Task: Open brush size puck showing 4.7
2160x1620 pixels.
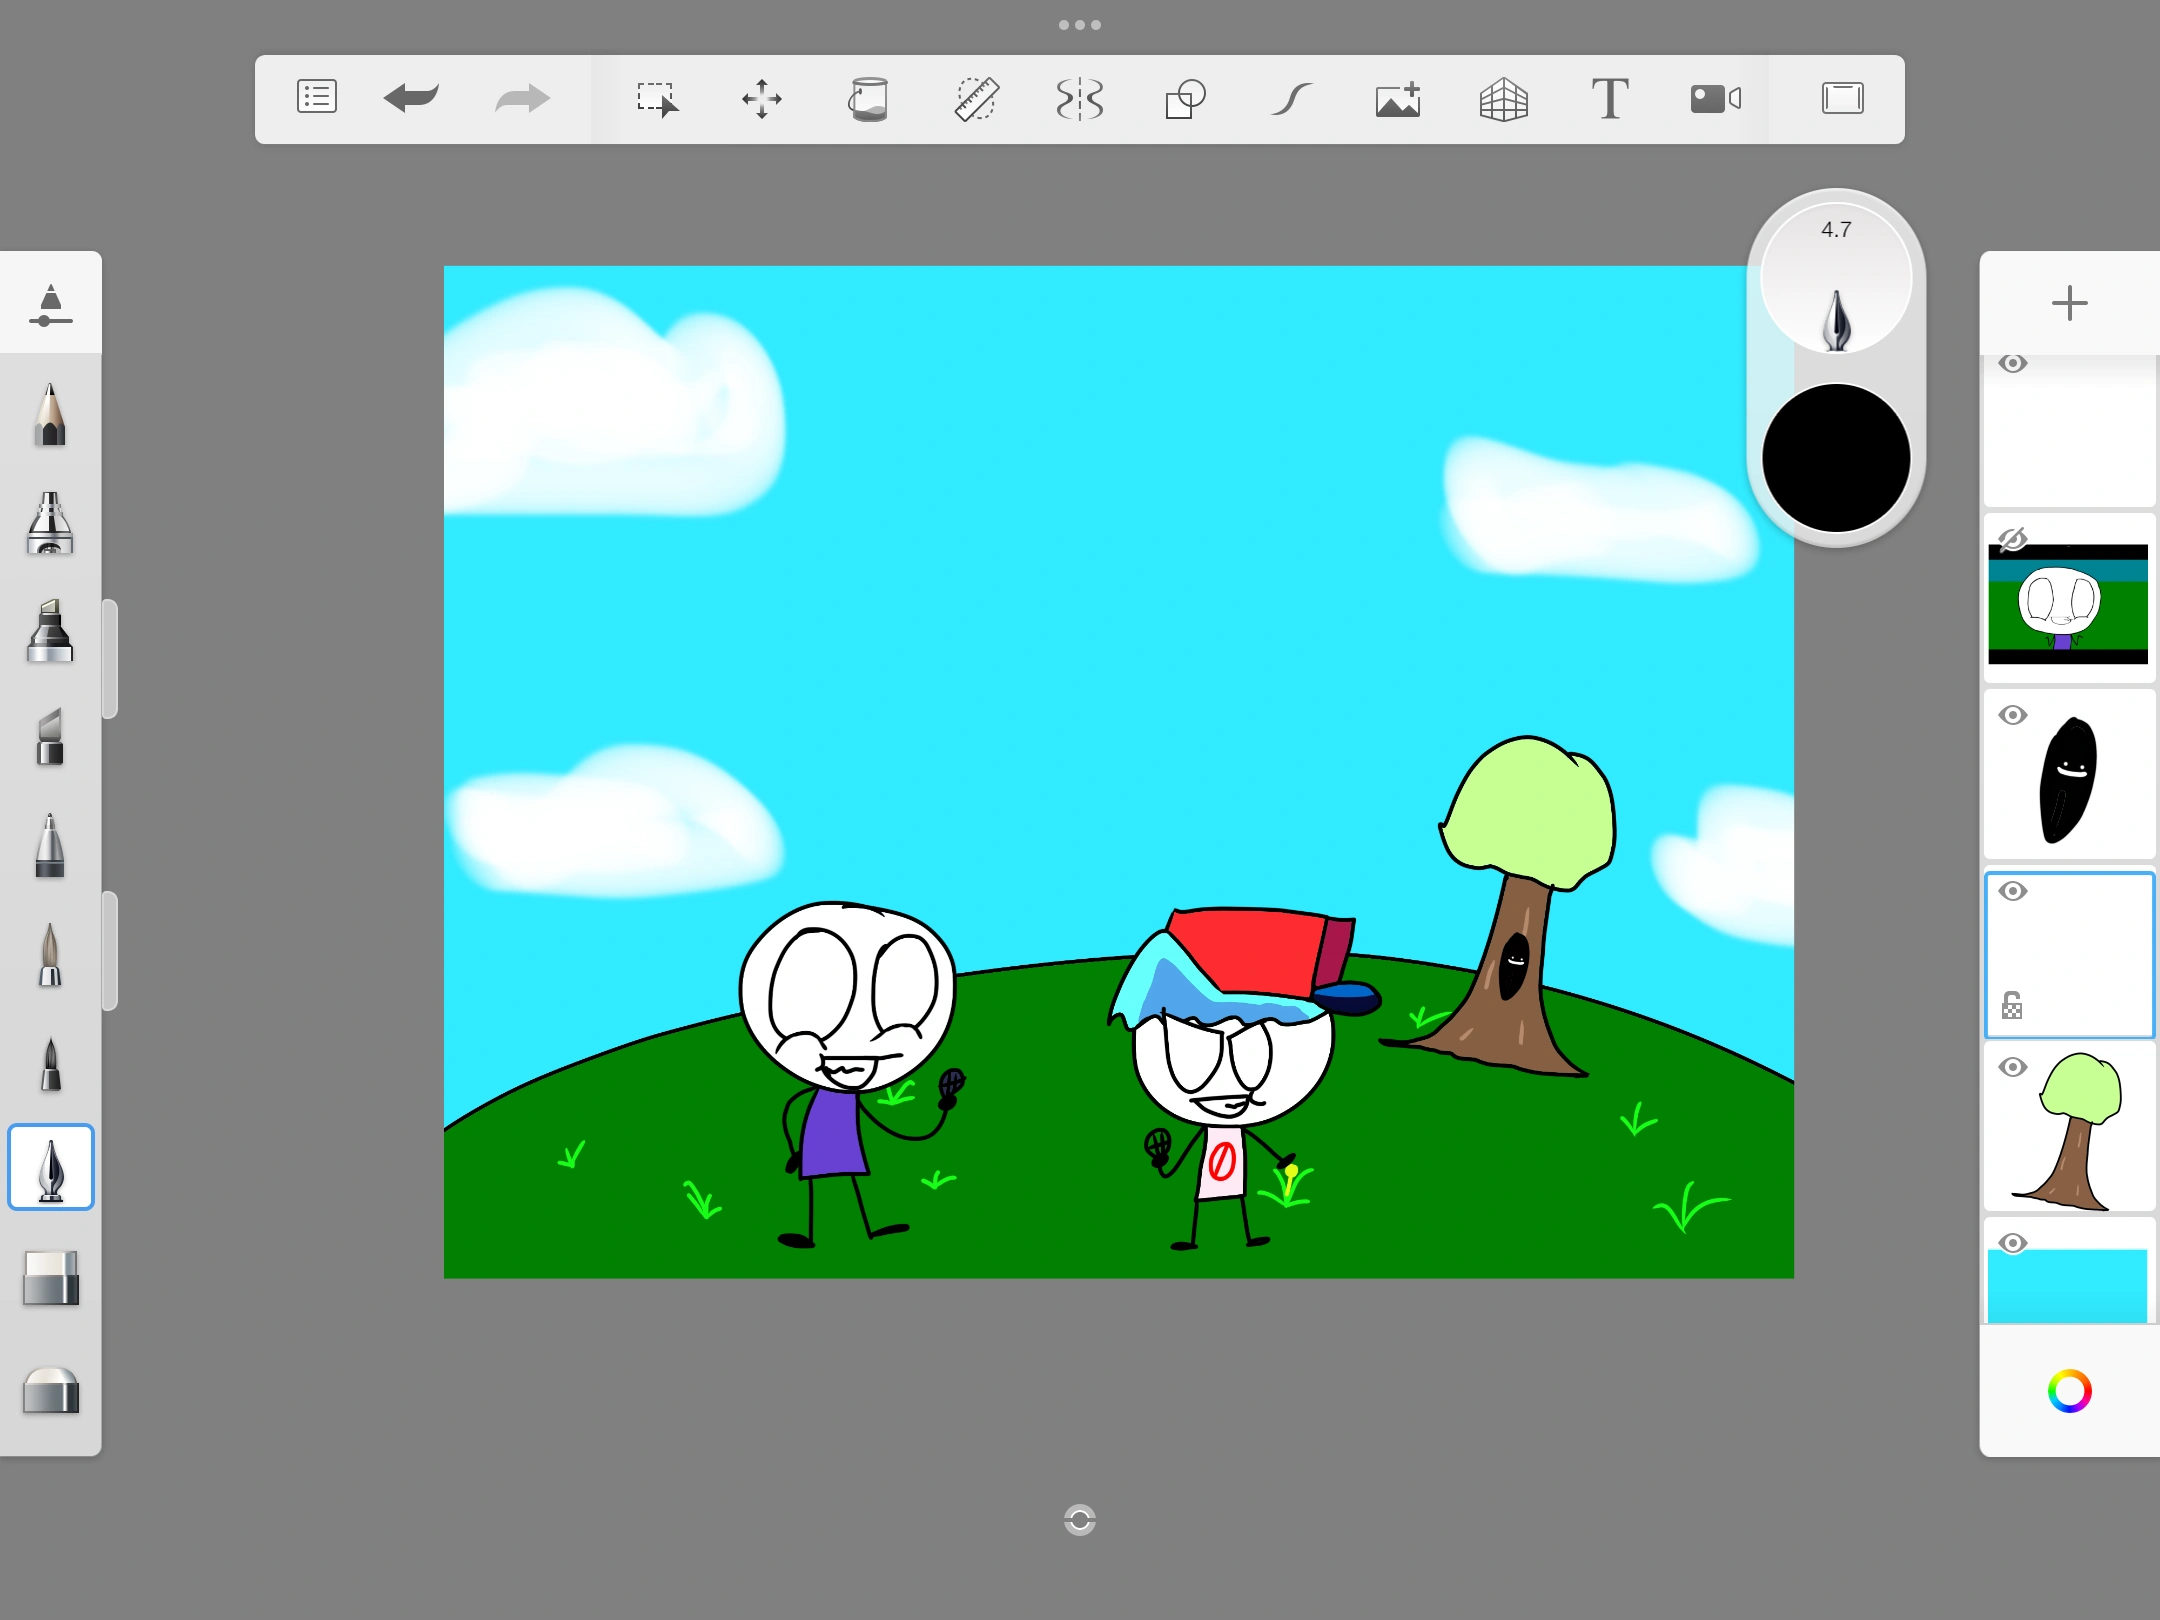Action: [1836, 278]
